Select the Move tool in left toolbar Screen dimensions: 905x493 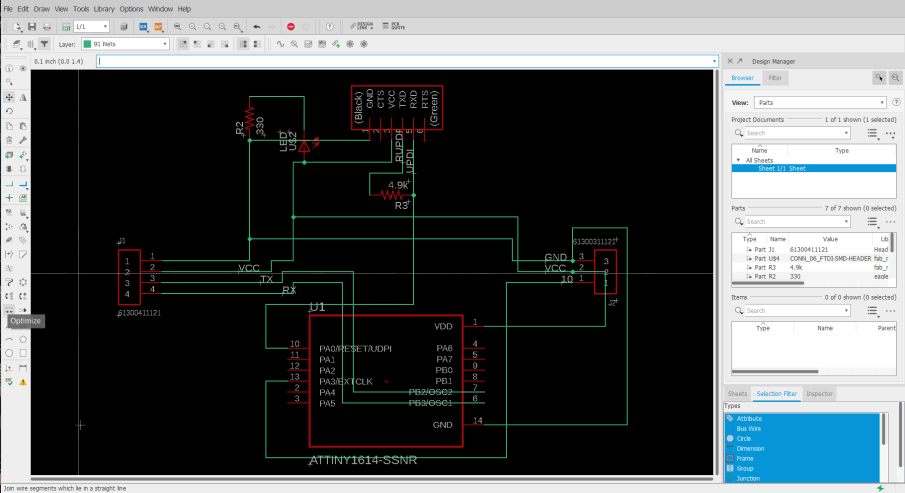[9, 97]
